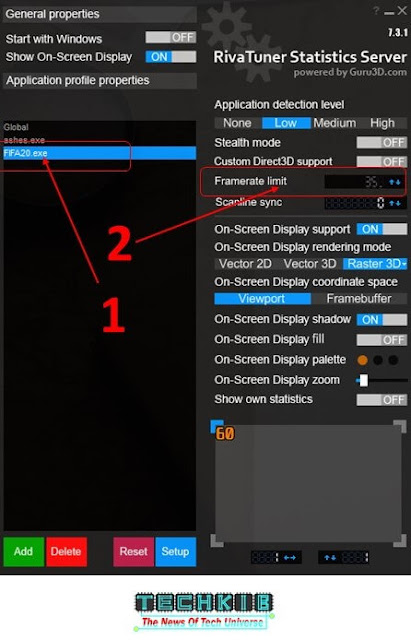This screenshot has width=411, height=640.
Task: Click the bottom-right corner marker of preview
Action: coord(400,540)
